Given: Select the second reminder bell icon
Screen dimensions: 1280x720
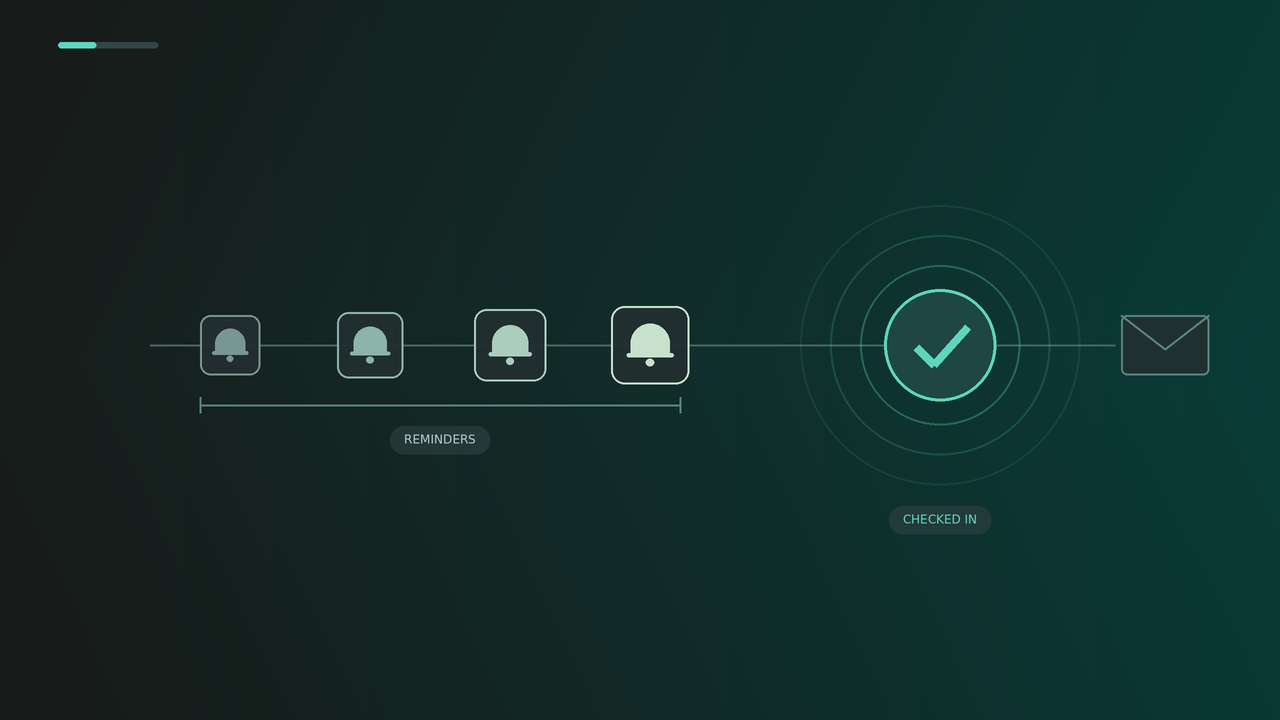Looking at the screenshot, I should (370, 345).
